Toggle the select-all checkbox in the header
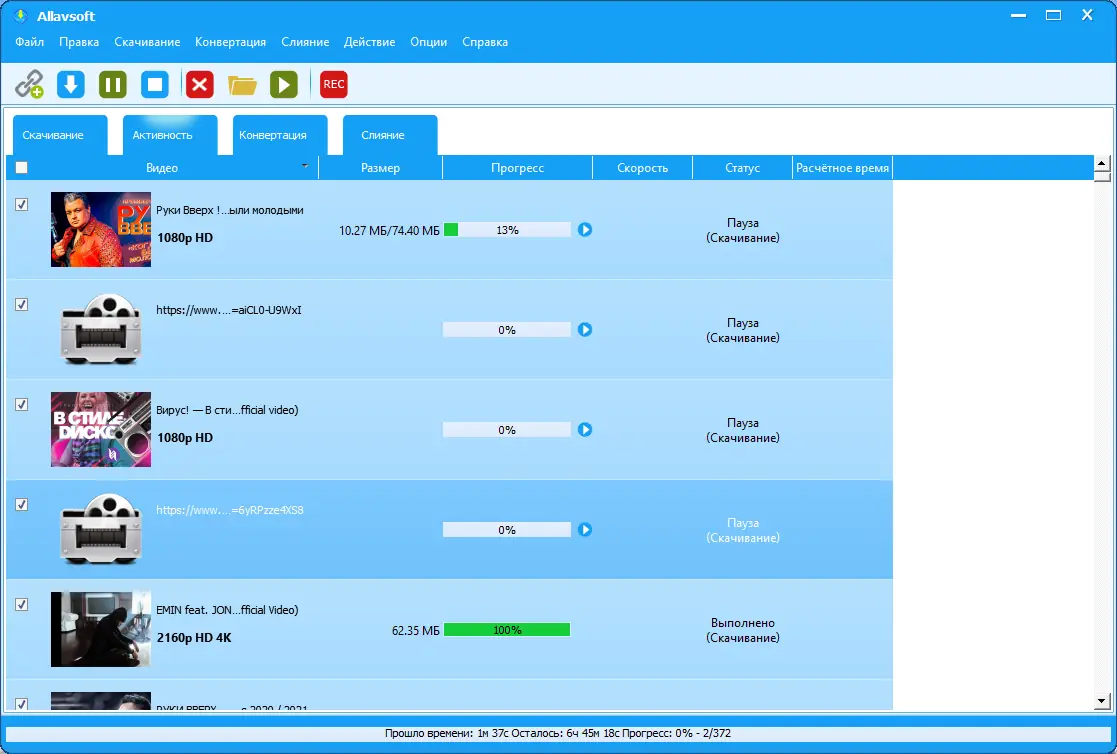 click(21, 167)
